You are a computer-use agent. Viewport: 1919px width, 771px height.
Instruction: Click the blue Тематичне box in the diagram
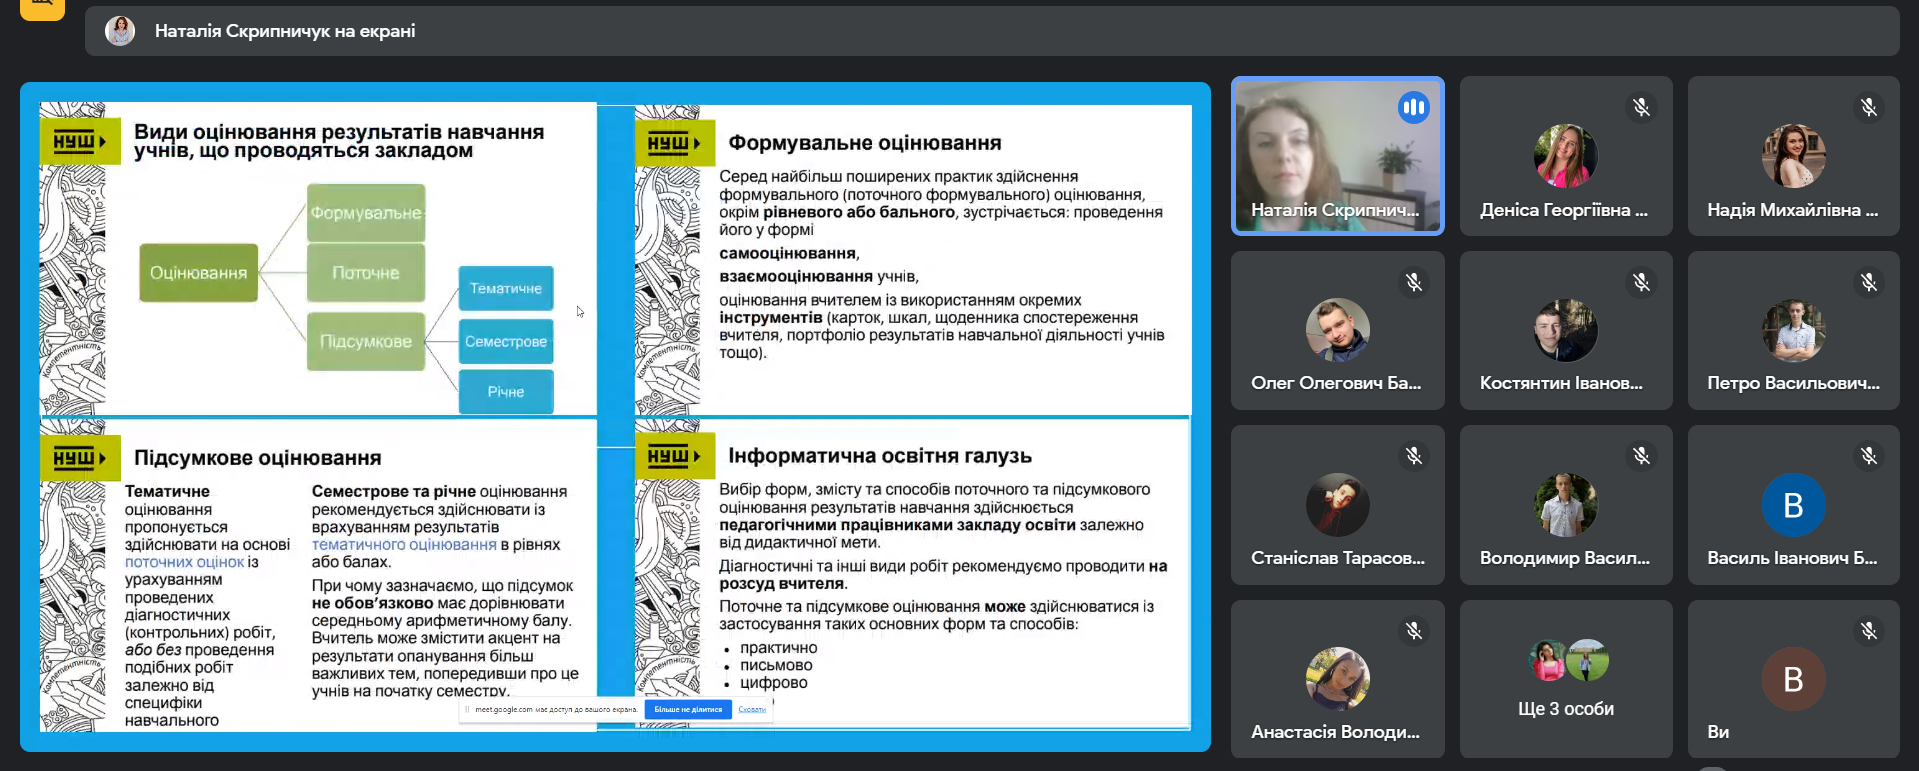click(x=506, y=288)
